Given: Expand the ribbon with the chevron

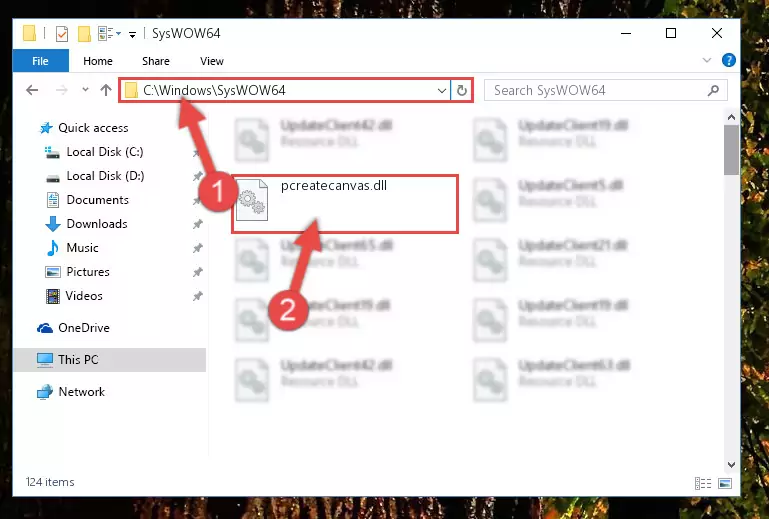Looking at the screenshot, I should 707,60.
